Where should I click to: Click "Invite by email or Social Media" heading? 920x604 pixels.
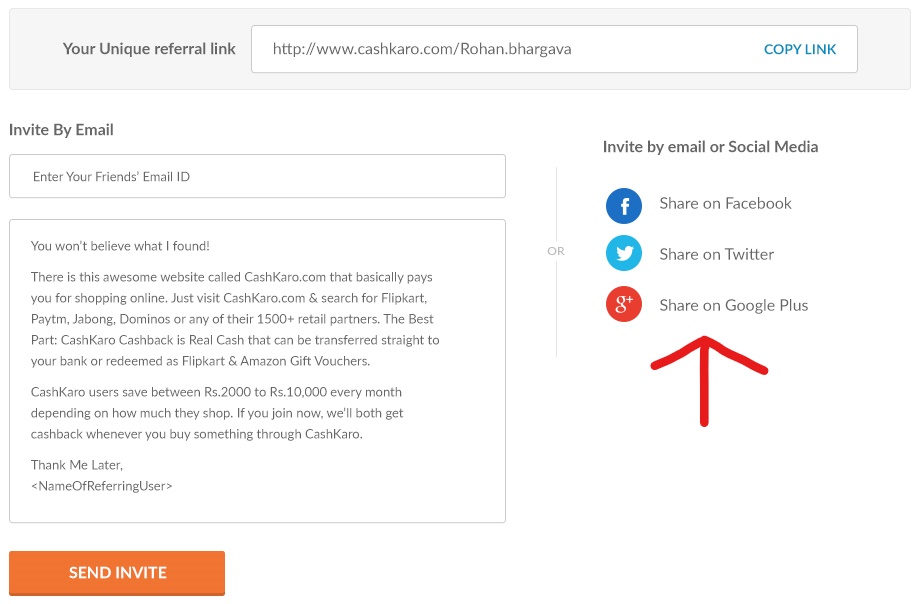(710, 147)
